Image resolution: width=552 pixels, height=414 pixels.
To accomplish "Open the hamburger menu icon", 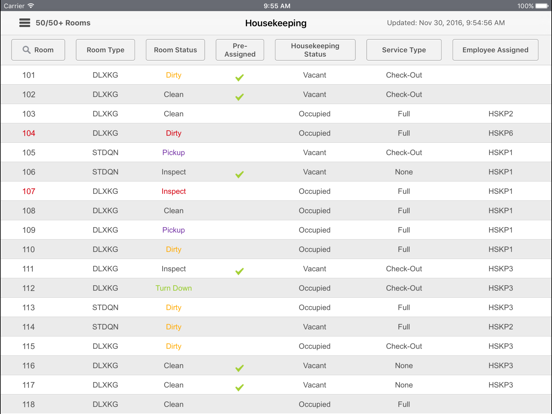I will [25, 23].
